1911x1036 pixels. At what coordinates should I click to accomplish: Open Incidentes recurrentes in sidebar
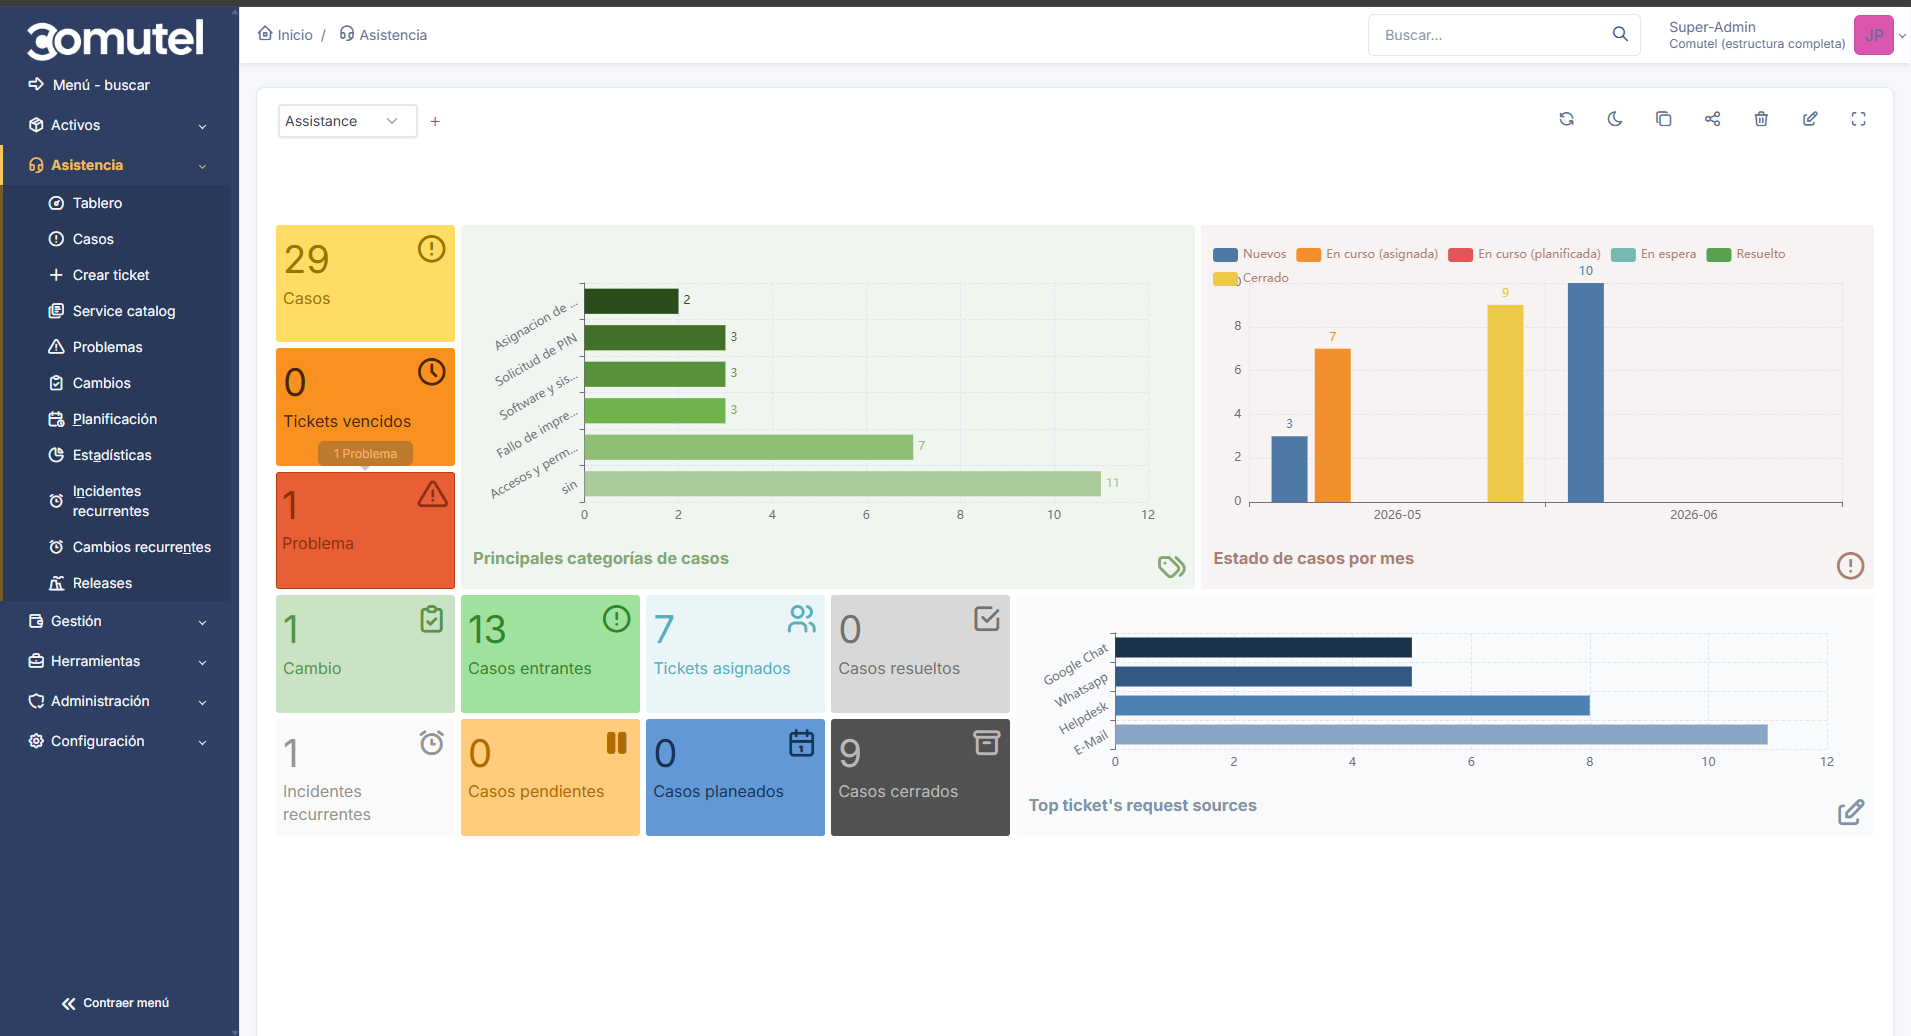[110, 501]
